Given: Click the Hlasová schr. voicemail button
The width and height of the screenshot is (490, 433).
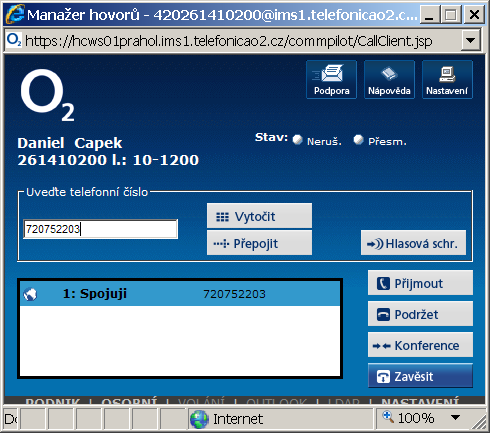Looking at the screenshot, I should (x=413, y=243).
